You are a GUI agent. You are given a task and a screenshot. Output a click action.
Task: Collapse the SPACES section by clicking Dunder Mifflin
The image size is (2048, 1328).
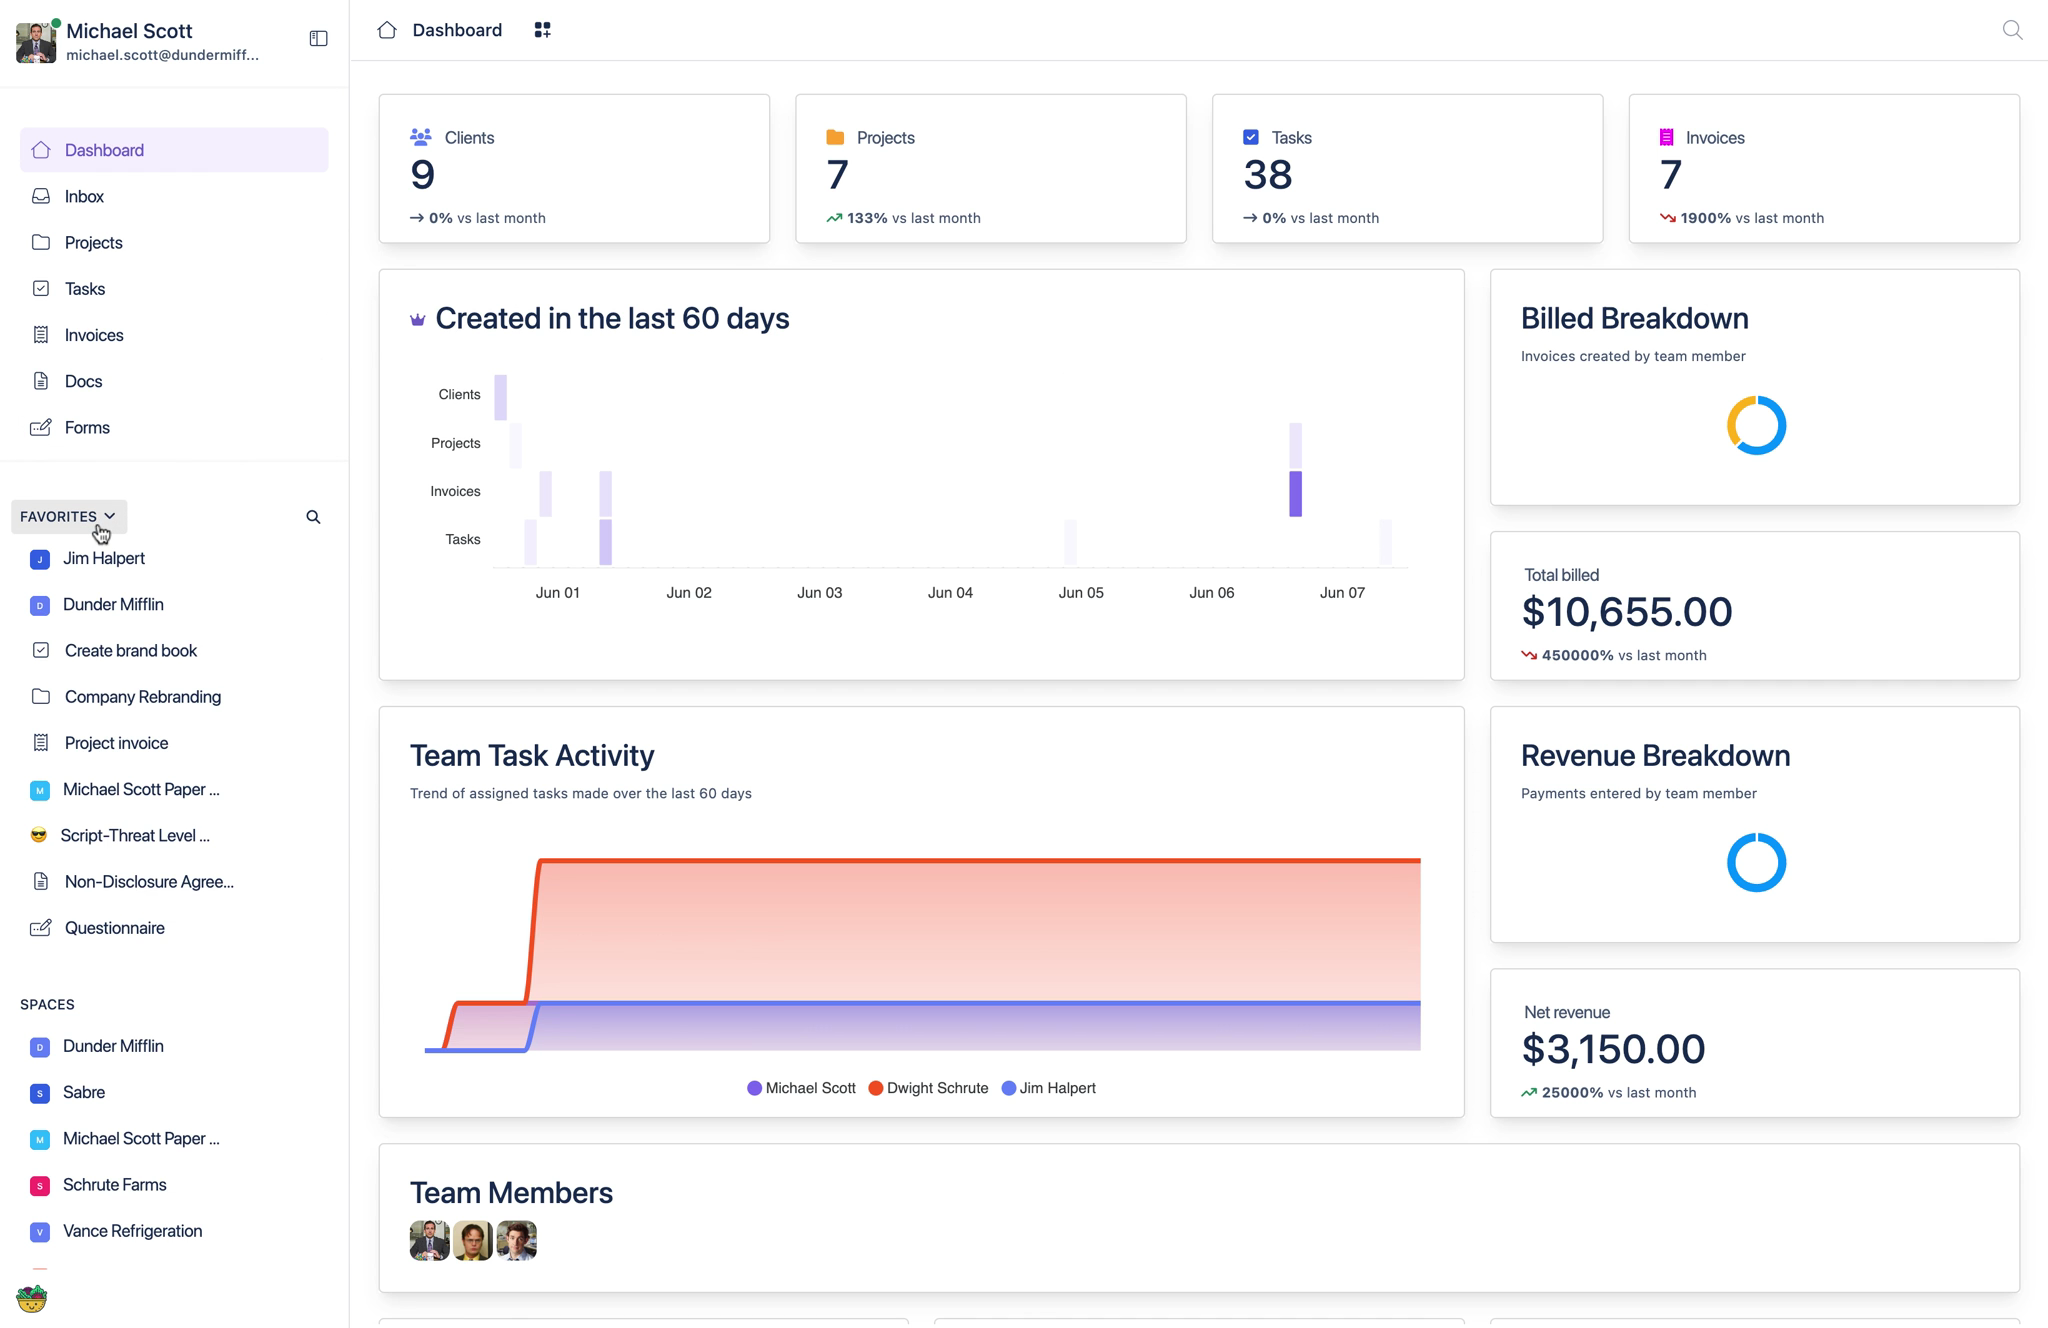(113, 1046)
